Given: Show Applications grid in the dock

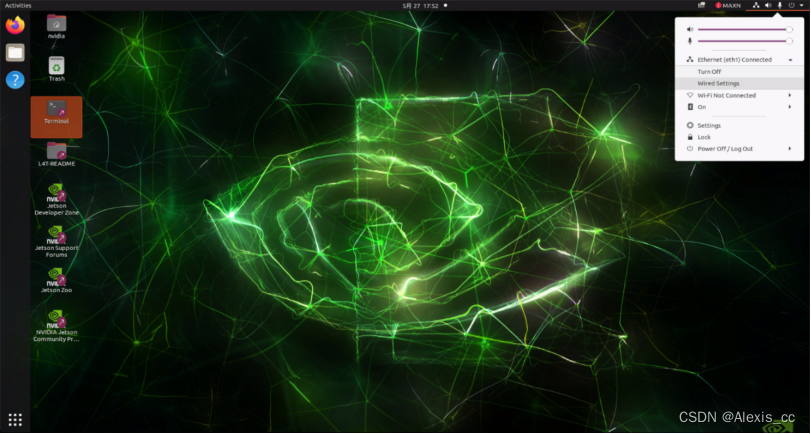Looking at the screenshot, I should tap(15, 420).
